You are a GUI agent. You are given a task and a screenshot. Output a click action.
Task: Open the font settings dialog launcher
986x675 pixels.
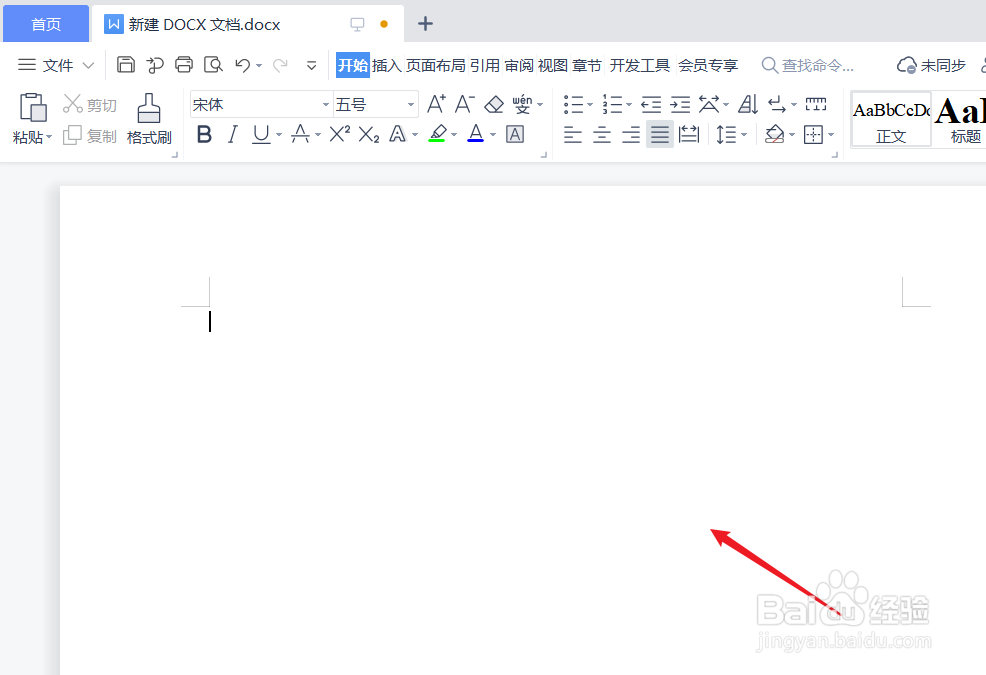click(543, 154)
